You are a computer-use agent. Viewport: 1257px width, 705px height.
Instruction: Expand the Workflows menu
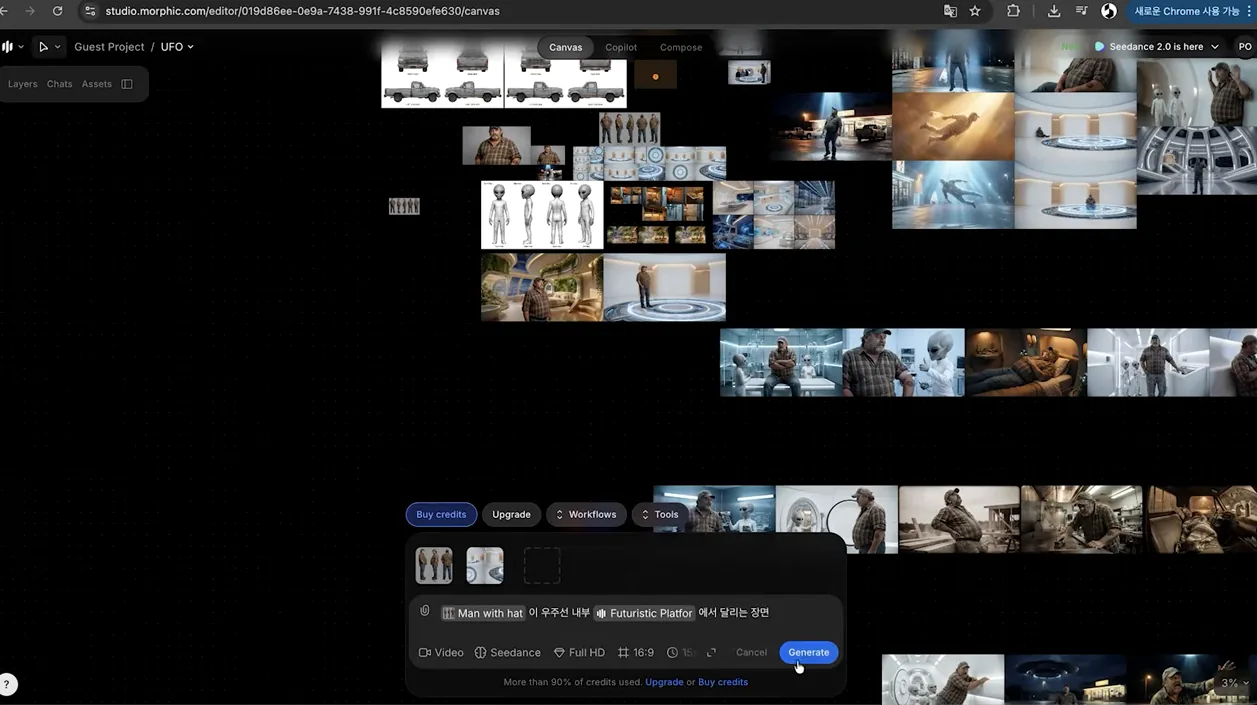click(x=586, y=514)
